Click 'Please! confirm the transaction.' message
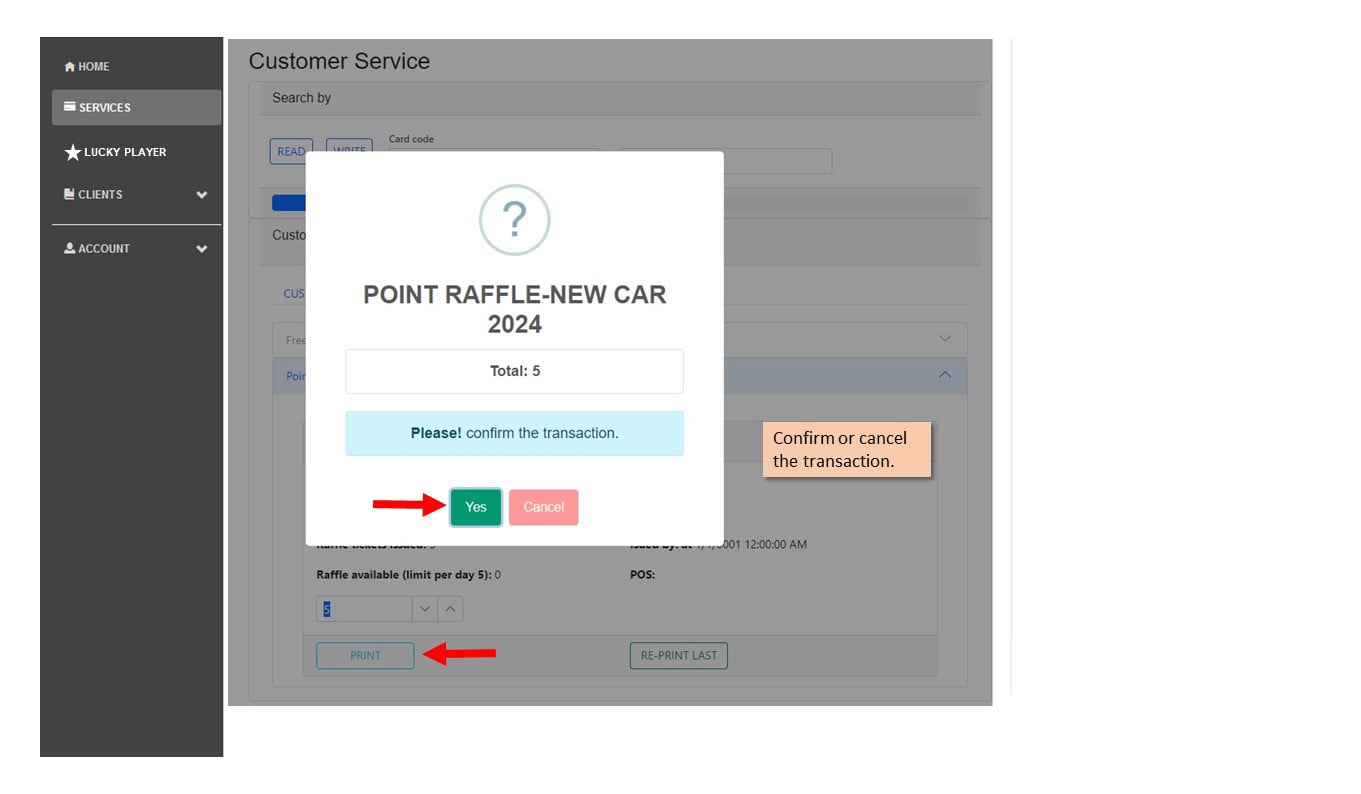The height and width of the screenshot is (794, 1361). point(514,433)
